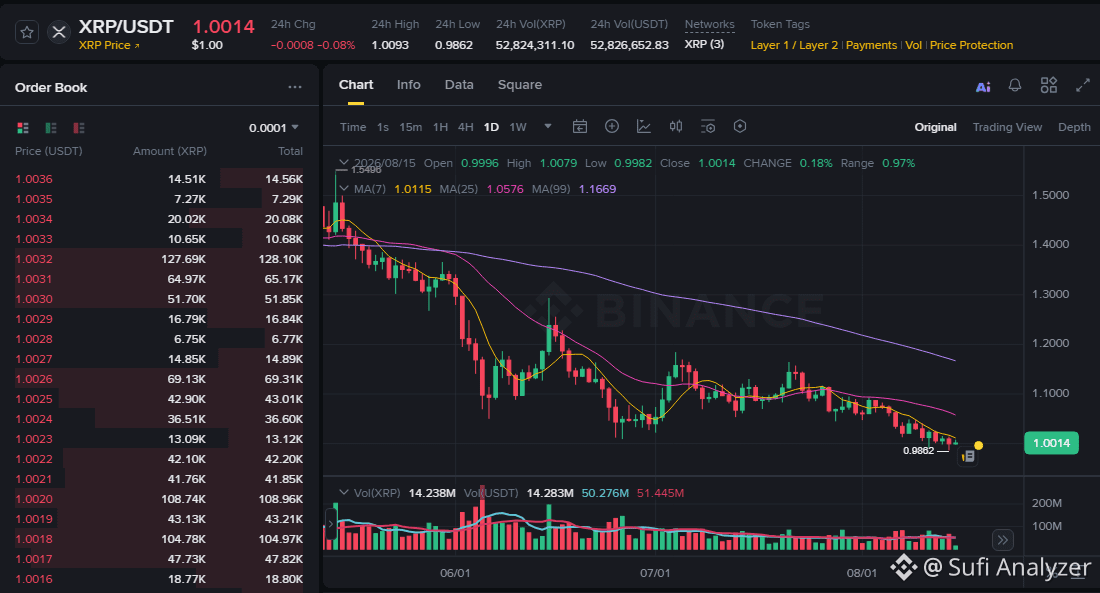
Task: Click the Price (USDT) column header
Action: click(x=48, y=151)
